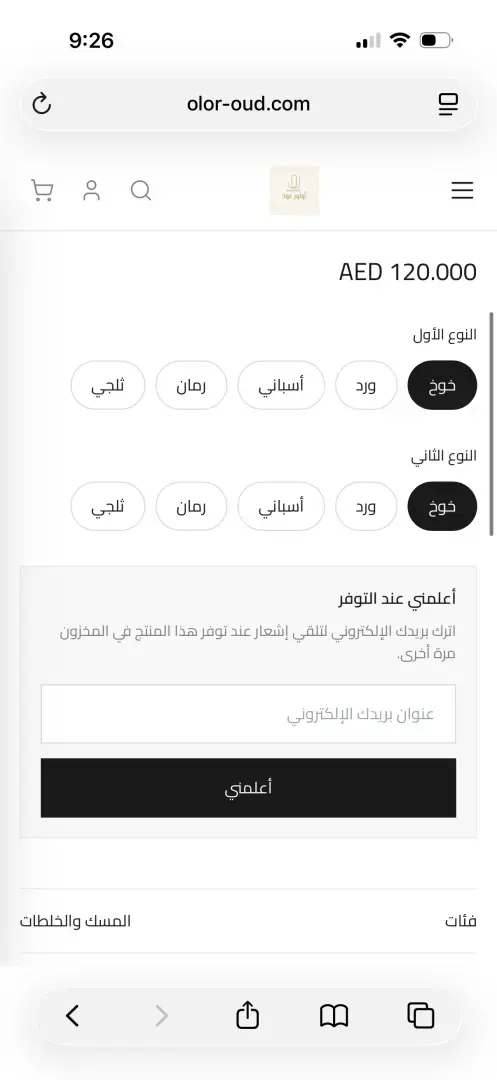The height and width of the screenshot is (1080, 497).
Task: Open the Safari tabs overview
Action: (421, 1015)
